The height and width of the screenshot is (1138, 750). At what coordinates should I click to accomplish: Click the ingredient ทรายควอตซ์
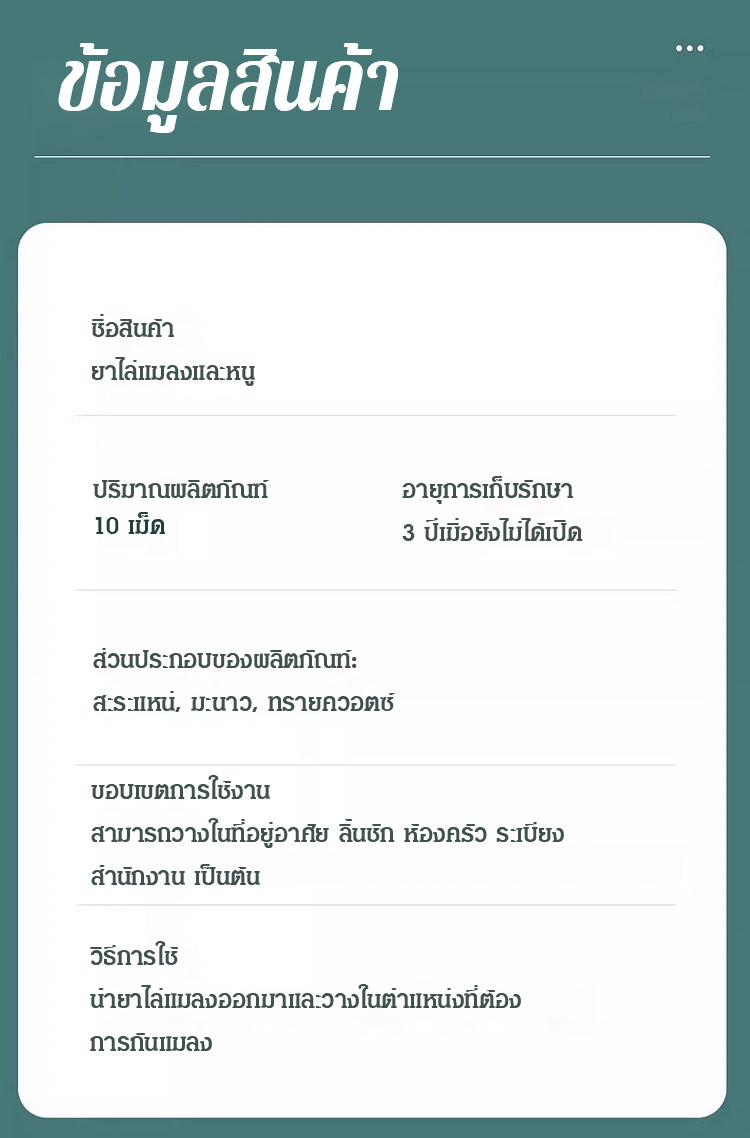pos(331,703)
